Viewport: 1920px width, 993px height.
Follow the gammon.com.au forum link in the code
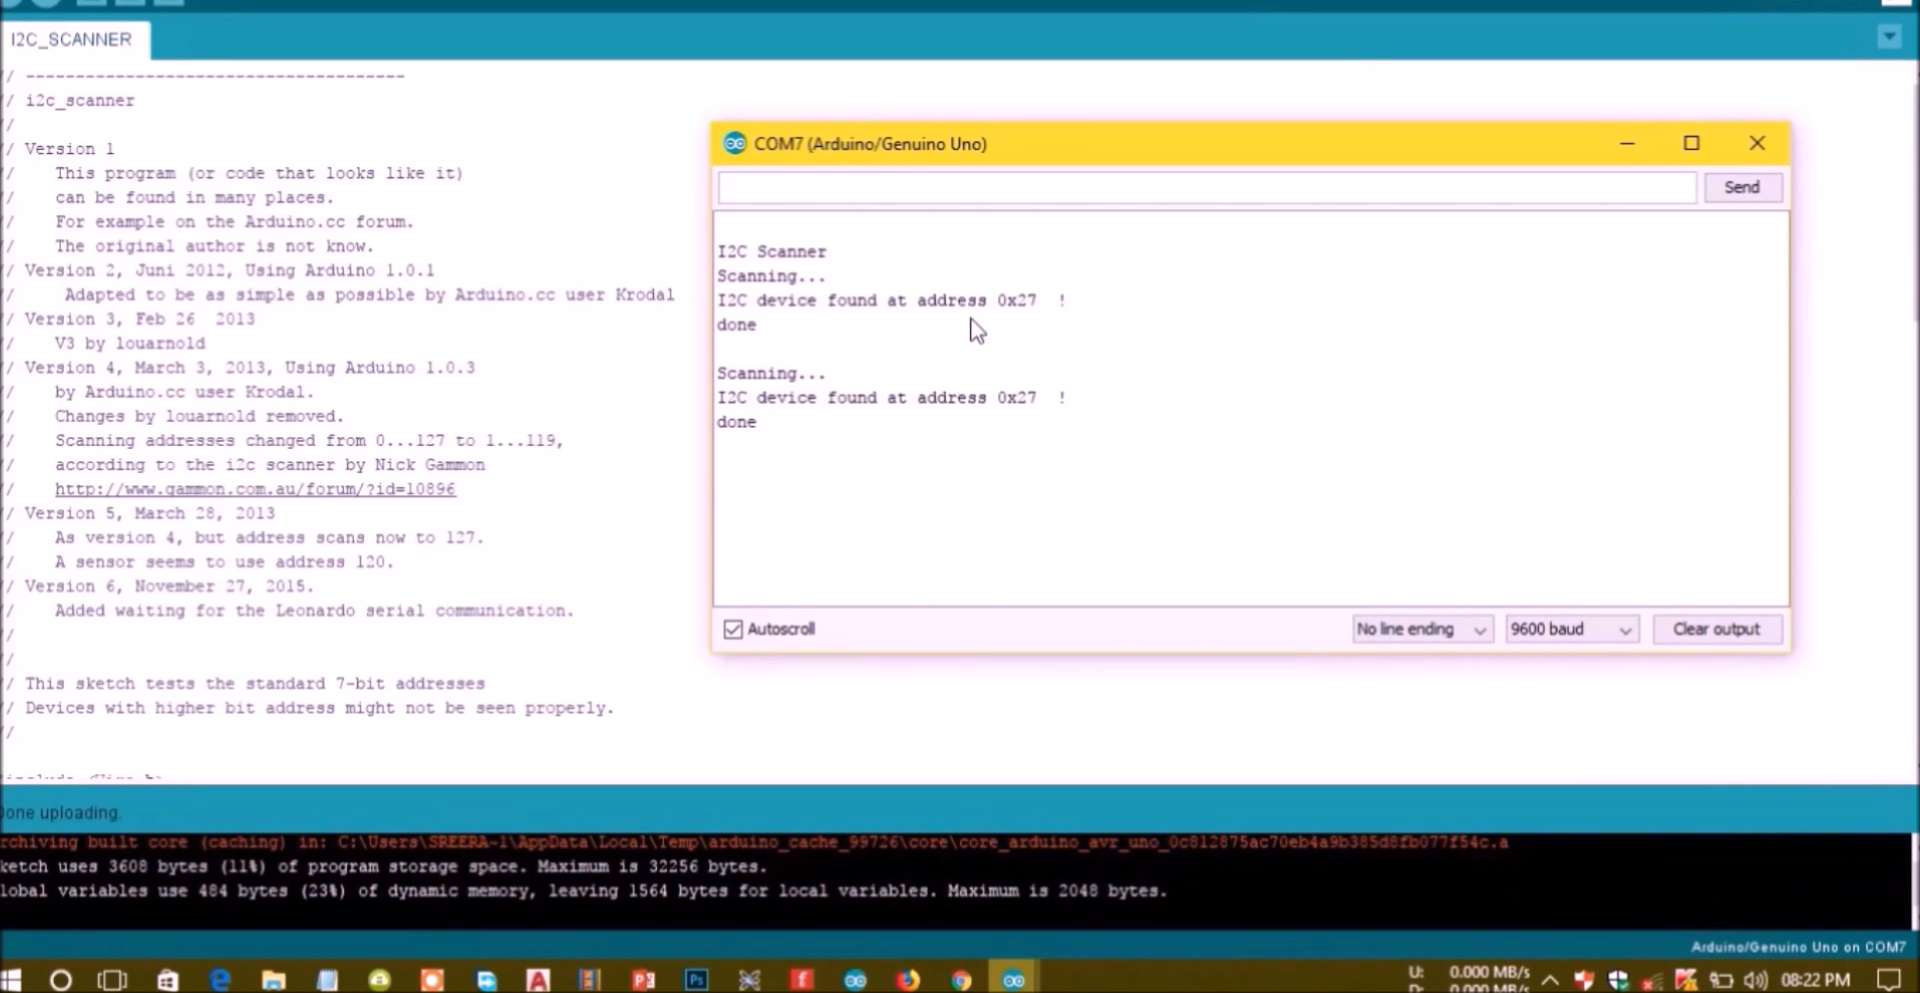click(x=256, y=488)
